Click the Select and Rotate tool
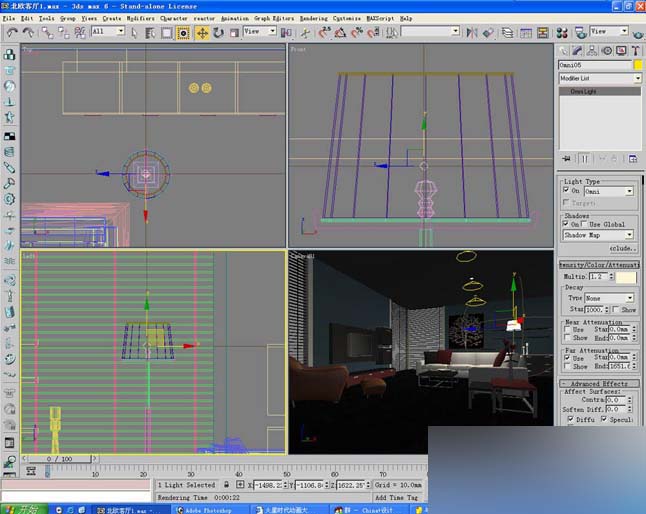This screenshot has height=514, width=646. (x=218, y=32)
